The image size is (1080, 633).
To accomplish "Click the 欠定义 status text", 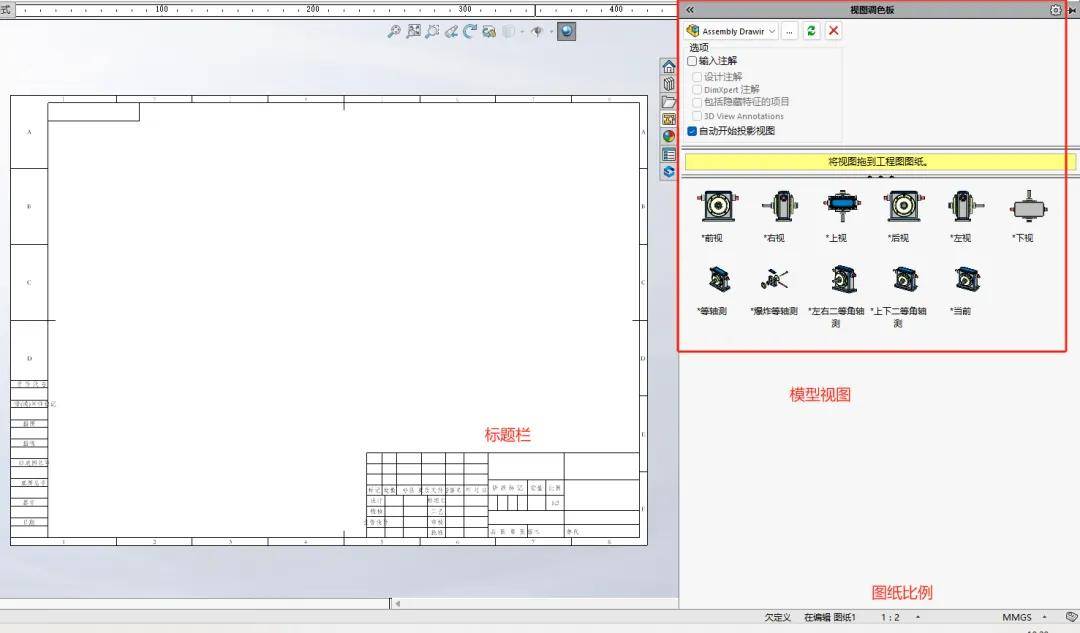I will (x=778, y=617).
